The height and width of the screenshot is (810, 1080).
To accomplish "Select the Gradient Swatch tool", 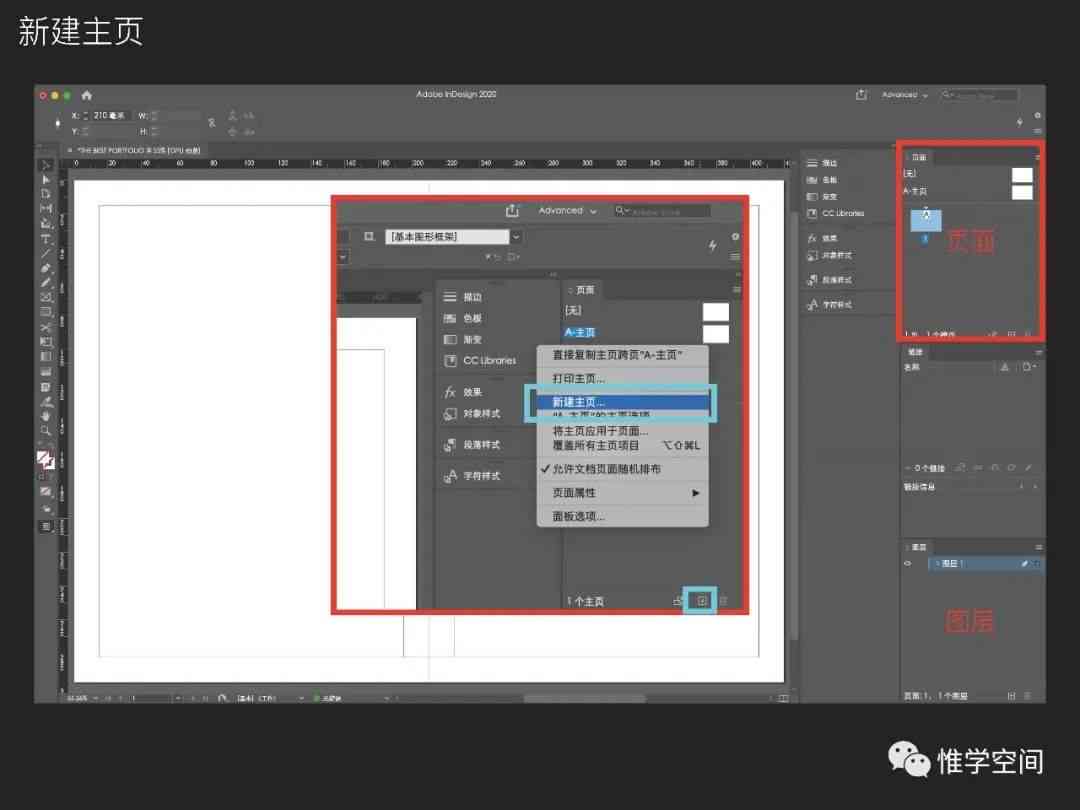I will coord(46,357).
